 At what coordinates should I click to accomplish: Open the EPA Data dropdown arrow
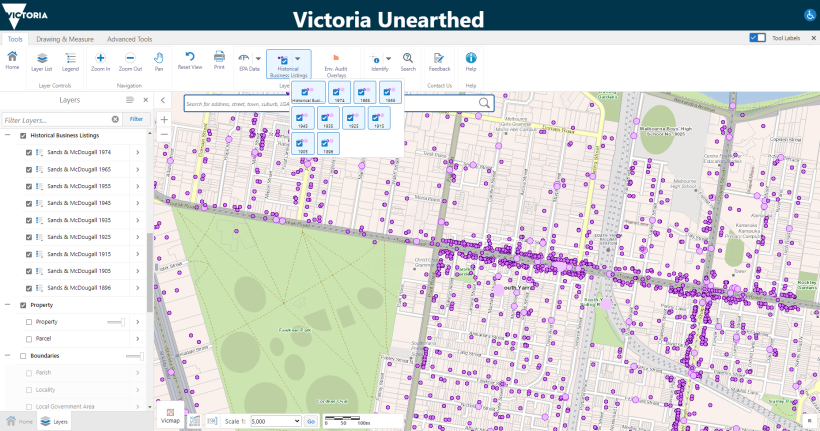258,59
